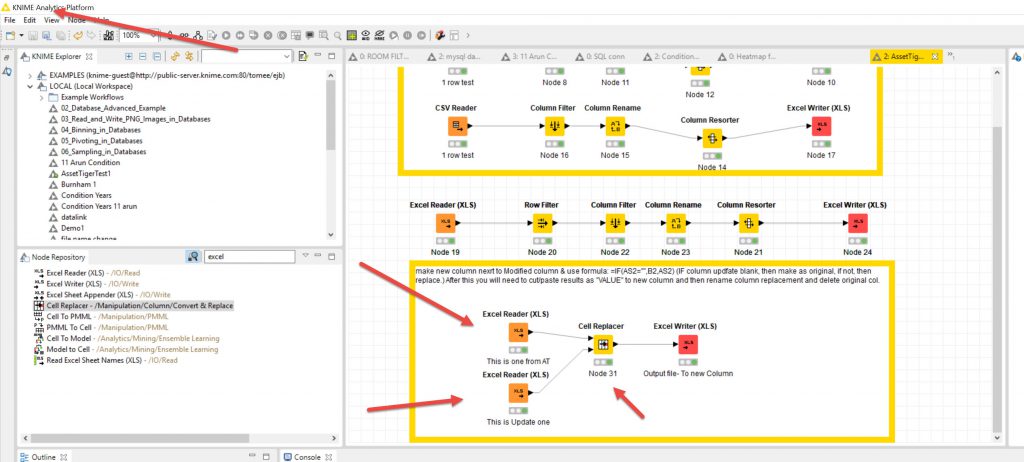Click the Excel Writer node (Node 24)
The height and width of the screenshot is (462, 1024).
(857, 224)
